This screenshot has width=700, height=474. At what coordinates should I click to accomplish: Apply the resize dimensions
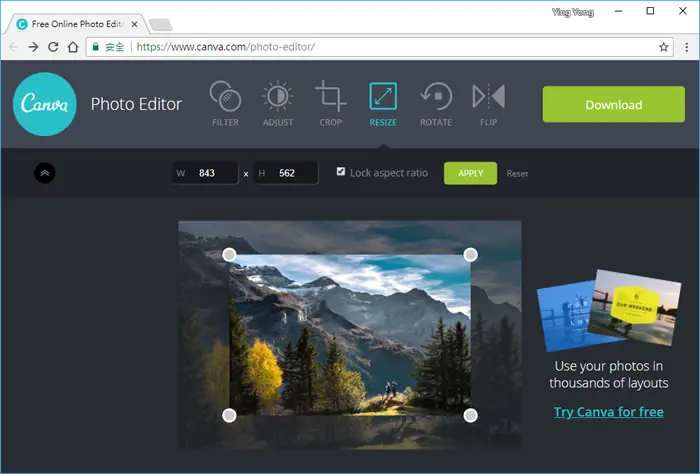pyautogui.click(x=471, y=173)
